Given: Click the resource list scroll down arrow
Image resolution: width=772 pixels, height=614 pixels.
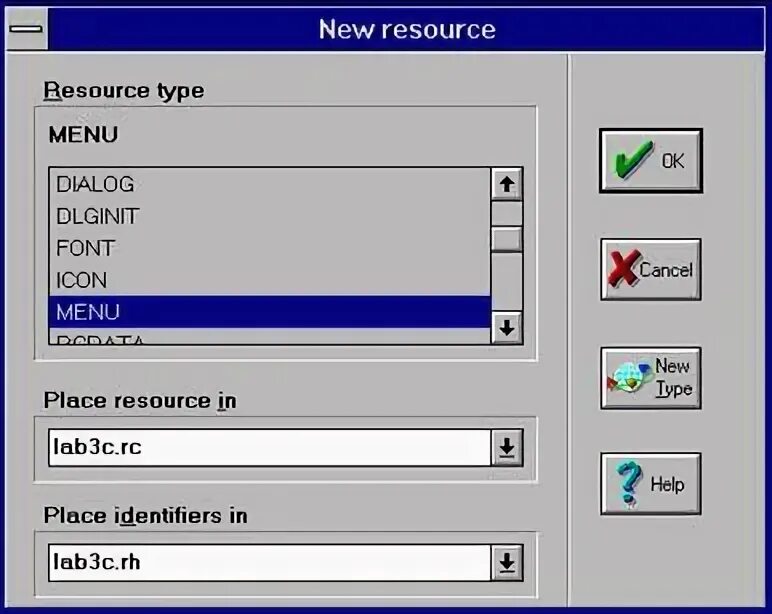Looking at the screenshot, I should [x=507, y=327].
